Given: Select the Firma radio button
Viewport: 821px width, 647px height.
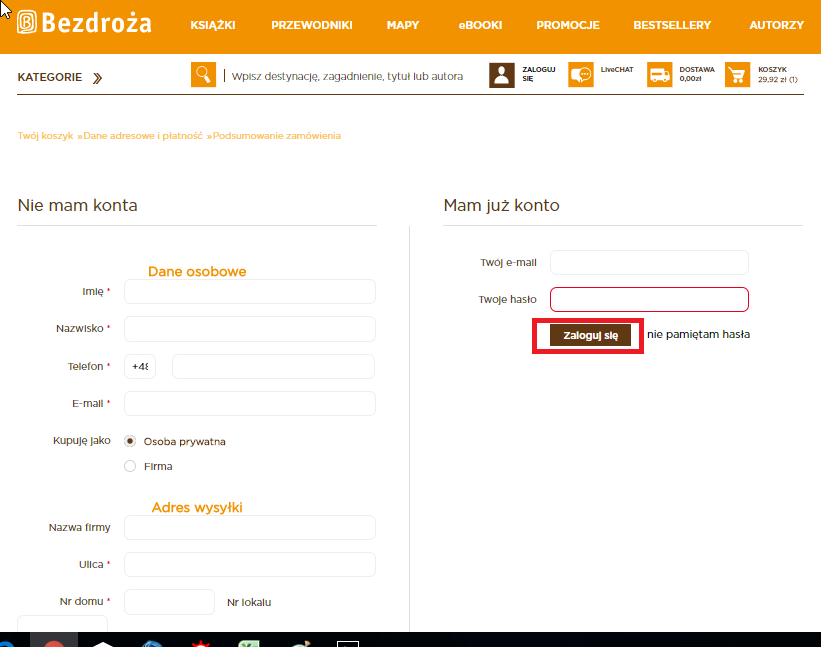Looking at the screenshot, I should click(x=130, y=466).
